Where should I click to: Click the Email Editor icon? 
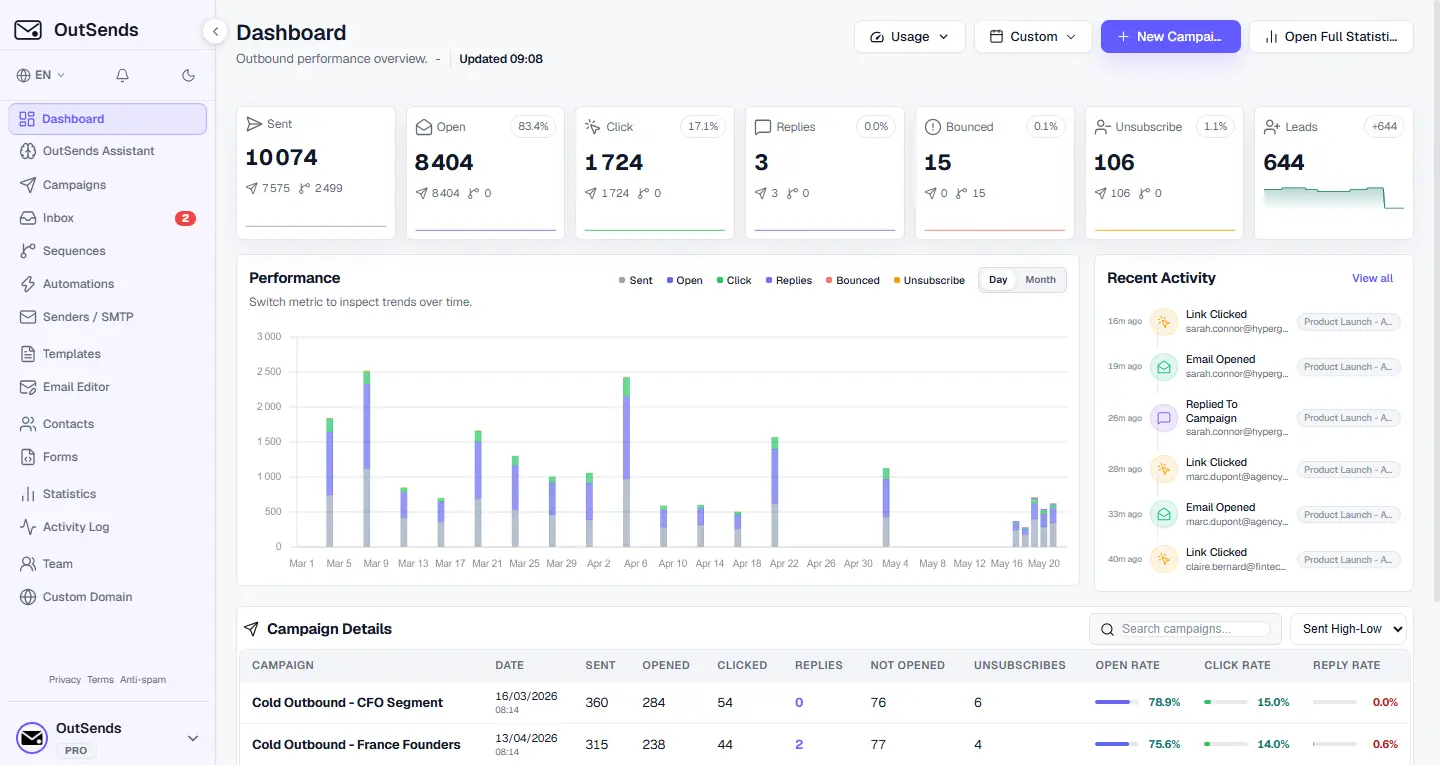click(27, 387)
